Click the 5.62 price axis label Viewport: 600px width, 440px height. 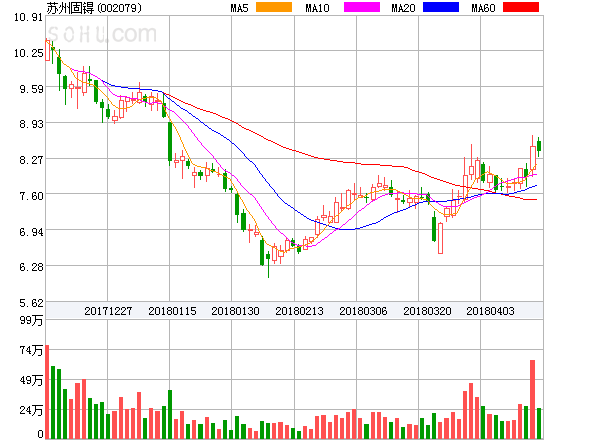(x=31, y=303)
